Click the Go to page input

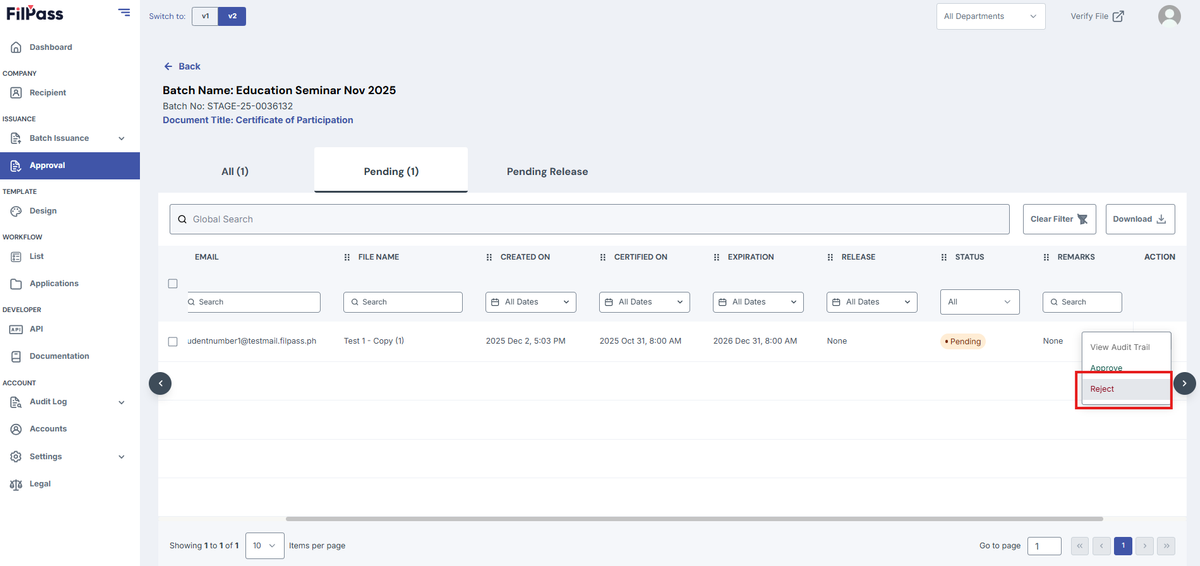tap(1044, 546)
